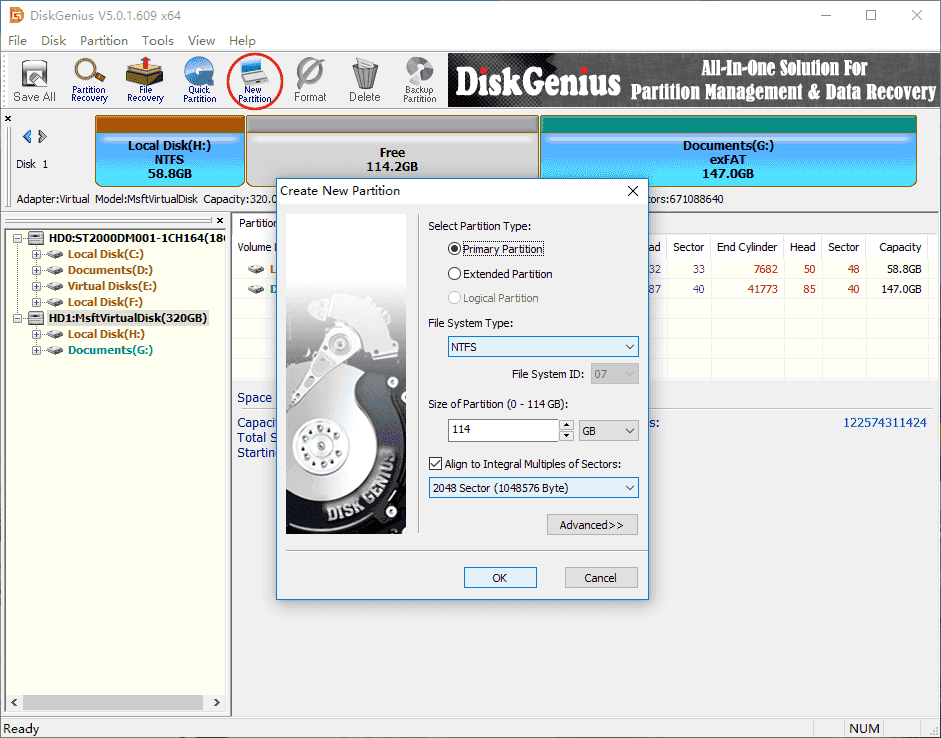Click the Local Disk(C:) drive icon
Image resolution: width=941 pixels, height=738 pixels.
[x=55, y=254]
